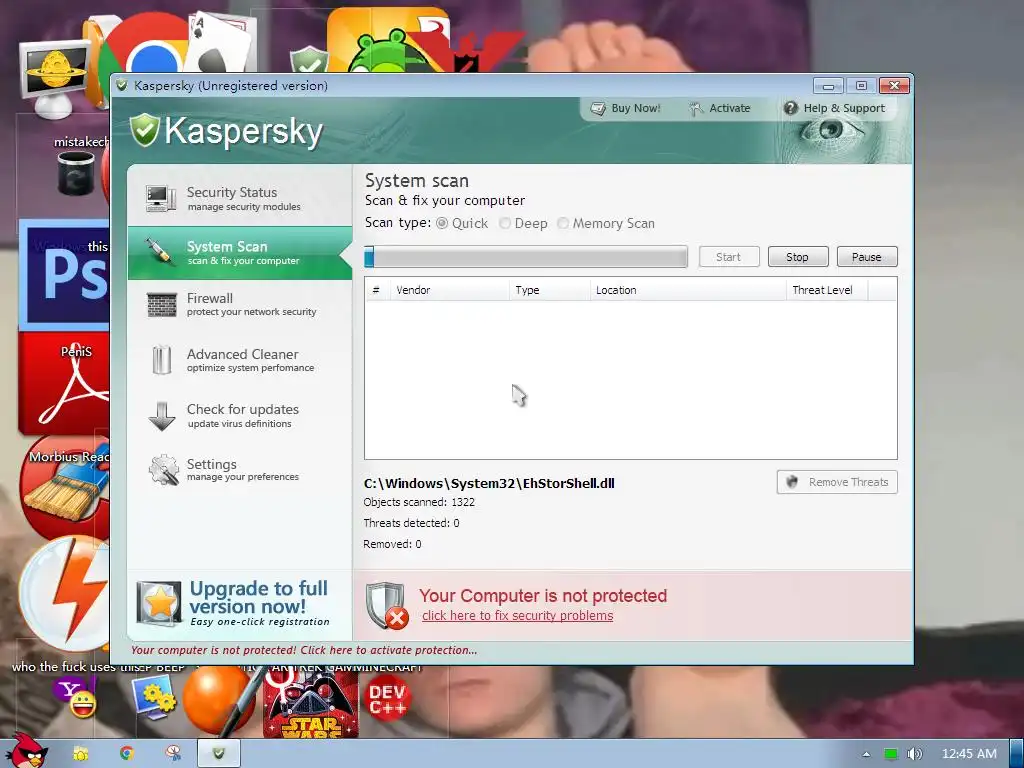Click the red X shield warning icon
Viewport: 1024px width, 768px height.
click(x=387, y=605)
